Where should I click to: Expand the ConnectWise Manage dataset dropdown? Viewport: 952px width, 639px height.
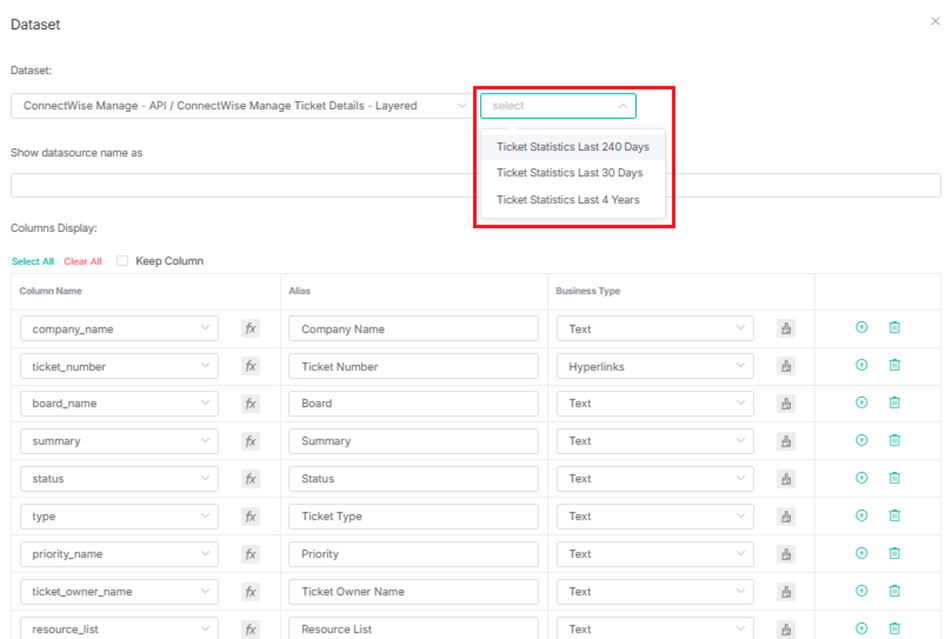pyautogui.click(x=240, y=106)
